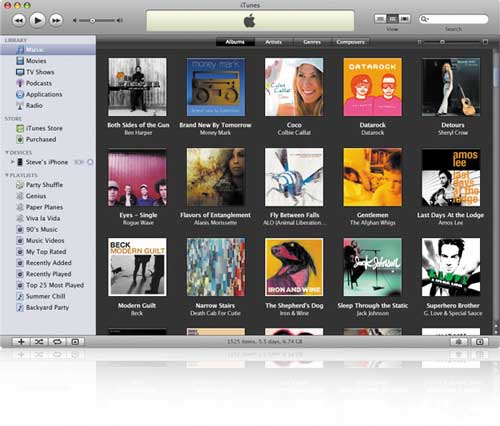
Task: Collapse the Playlists section triangle
Action: pos(7,175)
